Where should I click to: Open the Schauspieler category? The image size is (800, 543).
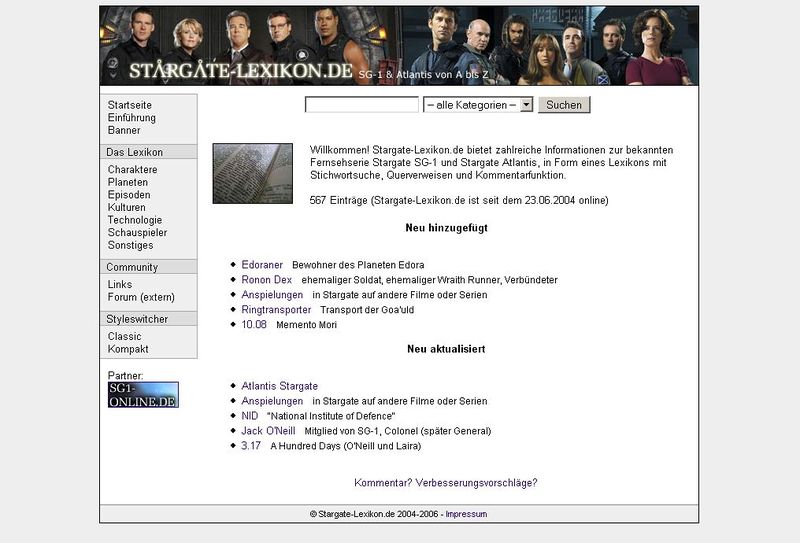coord(137,232)
